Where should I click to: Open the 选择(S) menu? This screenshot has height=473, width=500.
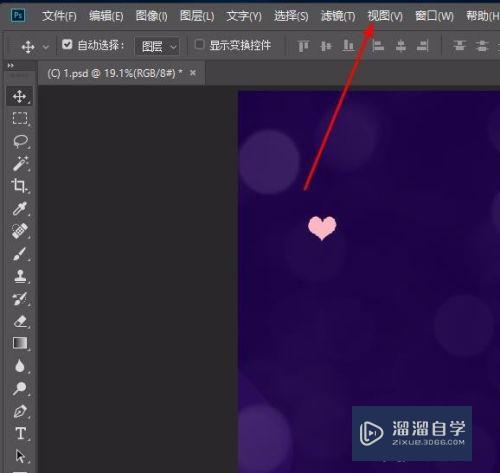point(291,16)
